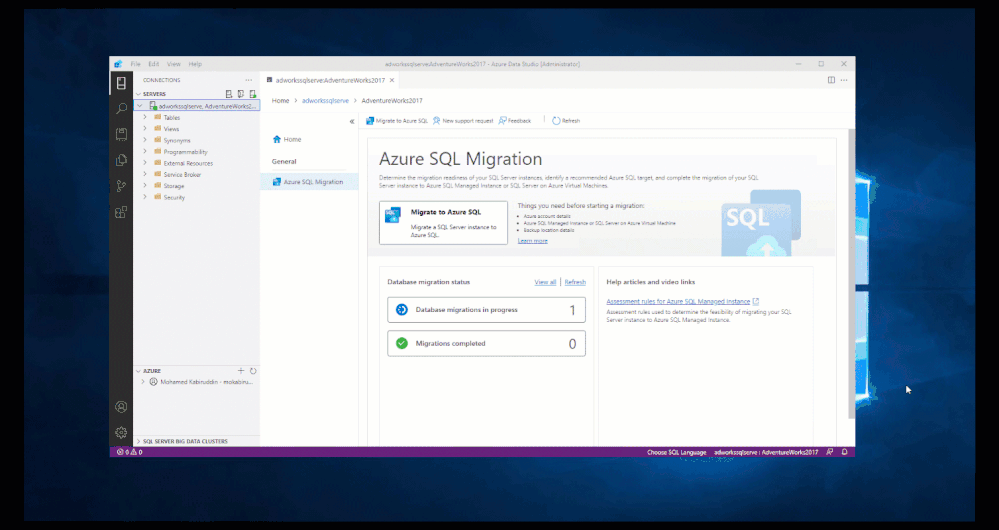Open the Source Control view in the activity bar

pyautogui.click(x=121, y=186)
